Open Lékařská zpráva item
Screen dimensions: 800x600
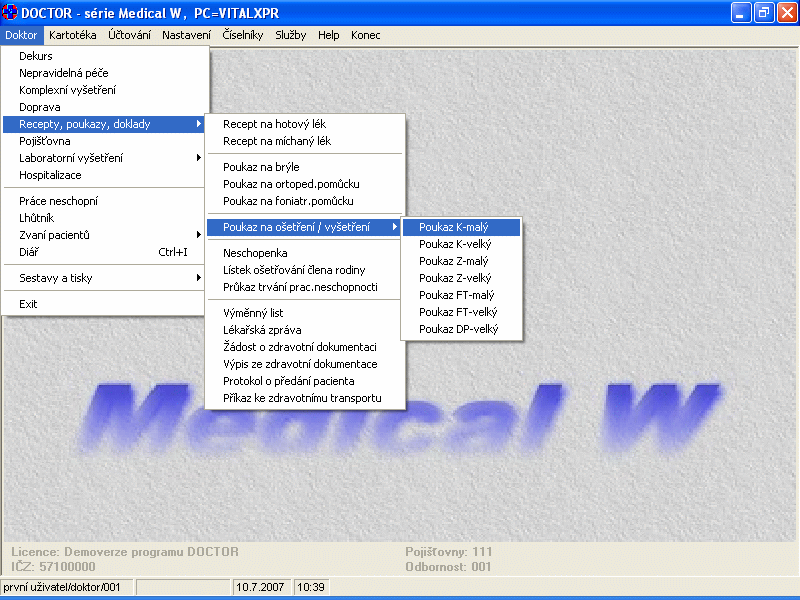tap(305, 330)
